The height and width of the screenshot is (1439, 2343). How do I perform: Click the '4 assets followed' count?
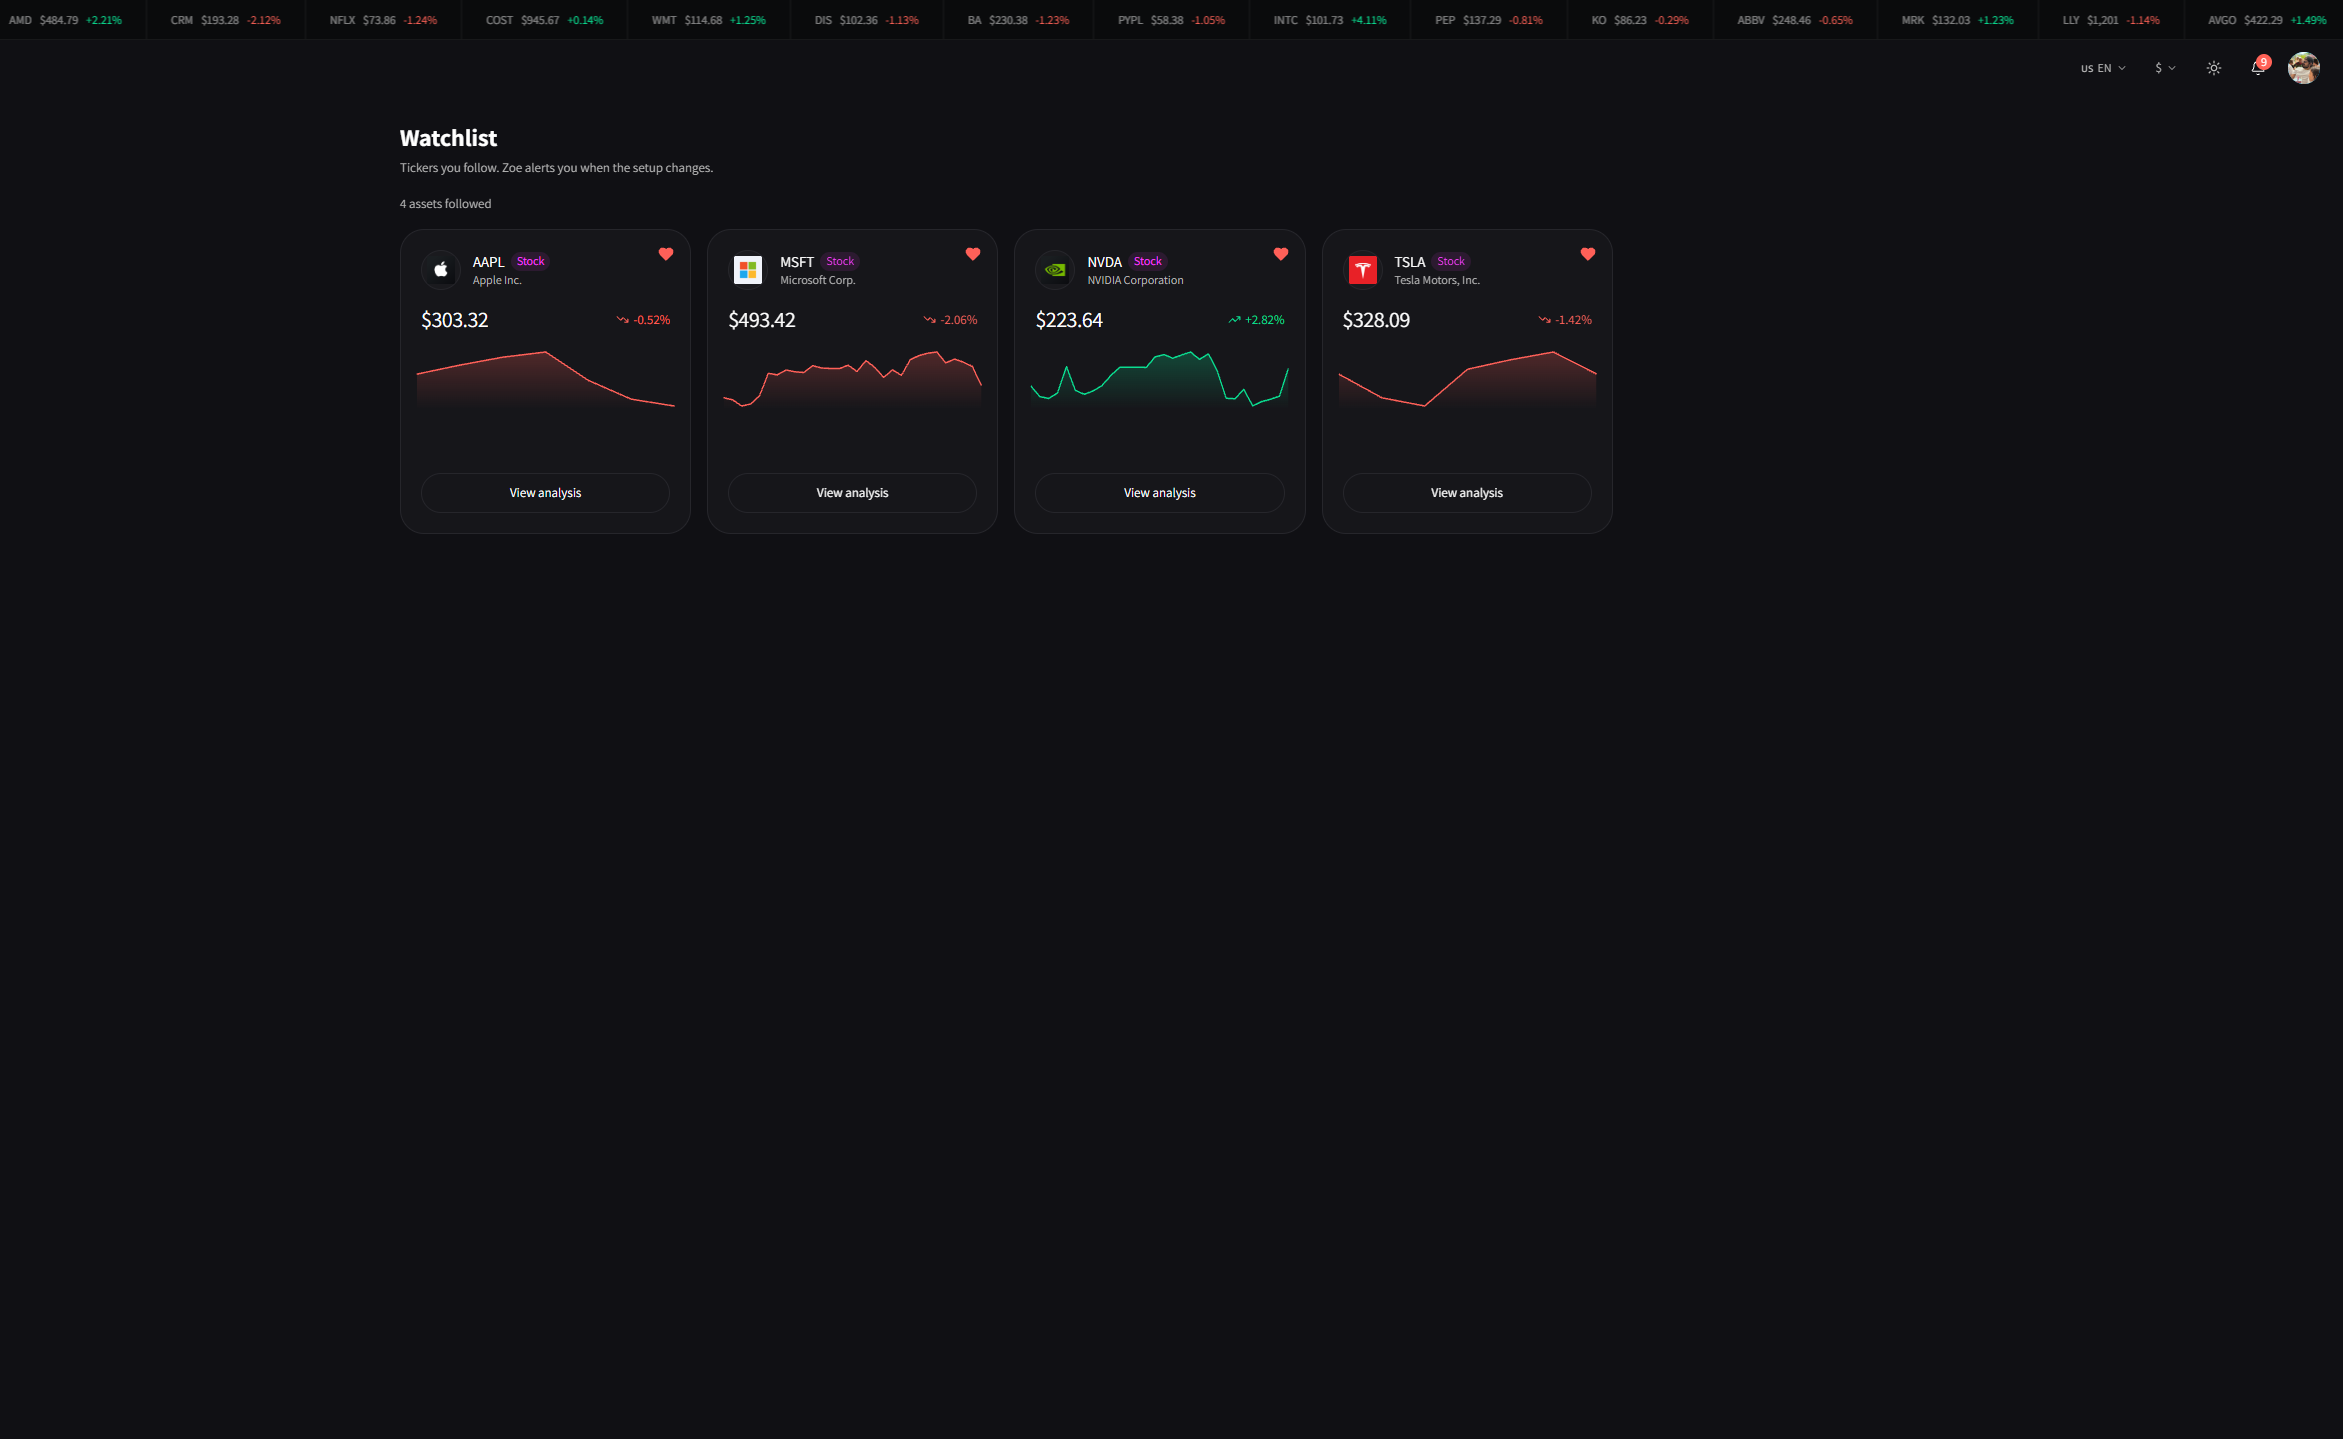445,204
